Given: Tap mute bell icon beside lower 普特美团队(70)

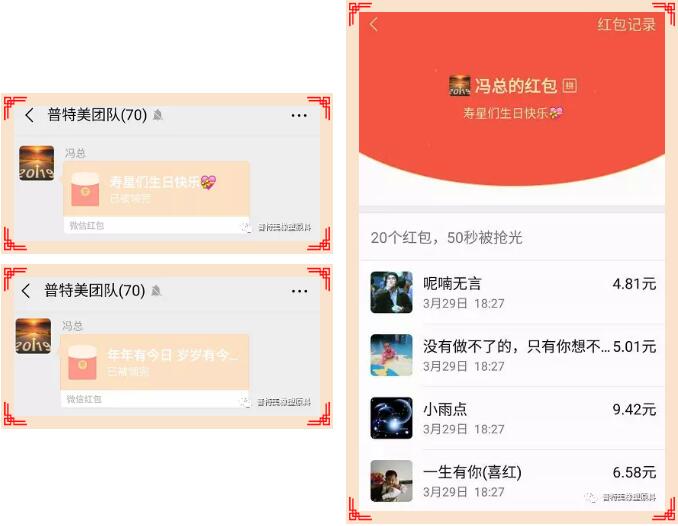Looking at the screenshot, I should click(x=156, y=291).
